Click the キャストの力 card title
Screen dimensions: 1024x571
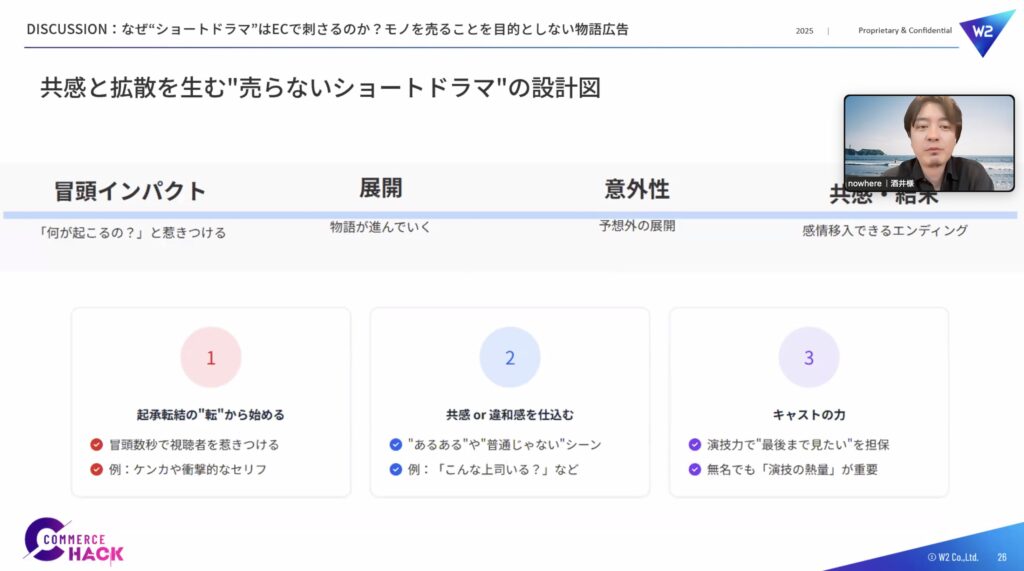[809, 414]
